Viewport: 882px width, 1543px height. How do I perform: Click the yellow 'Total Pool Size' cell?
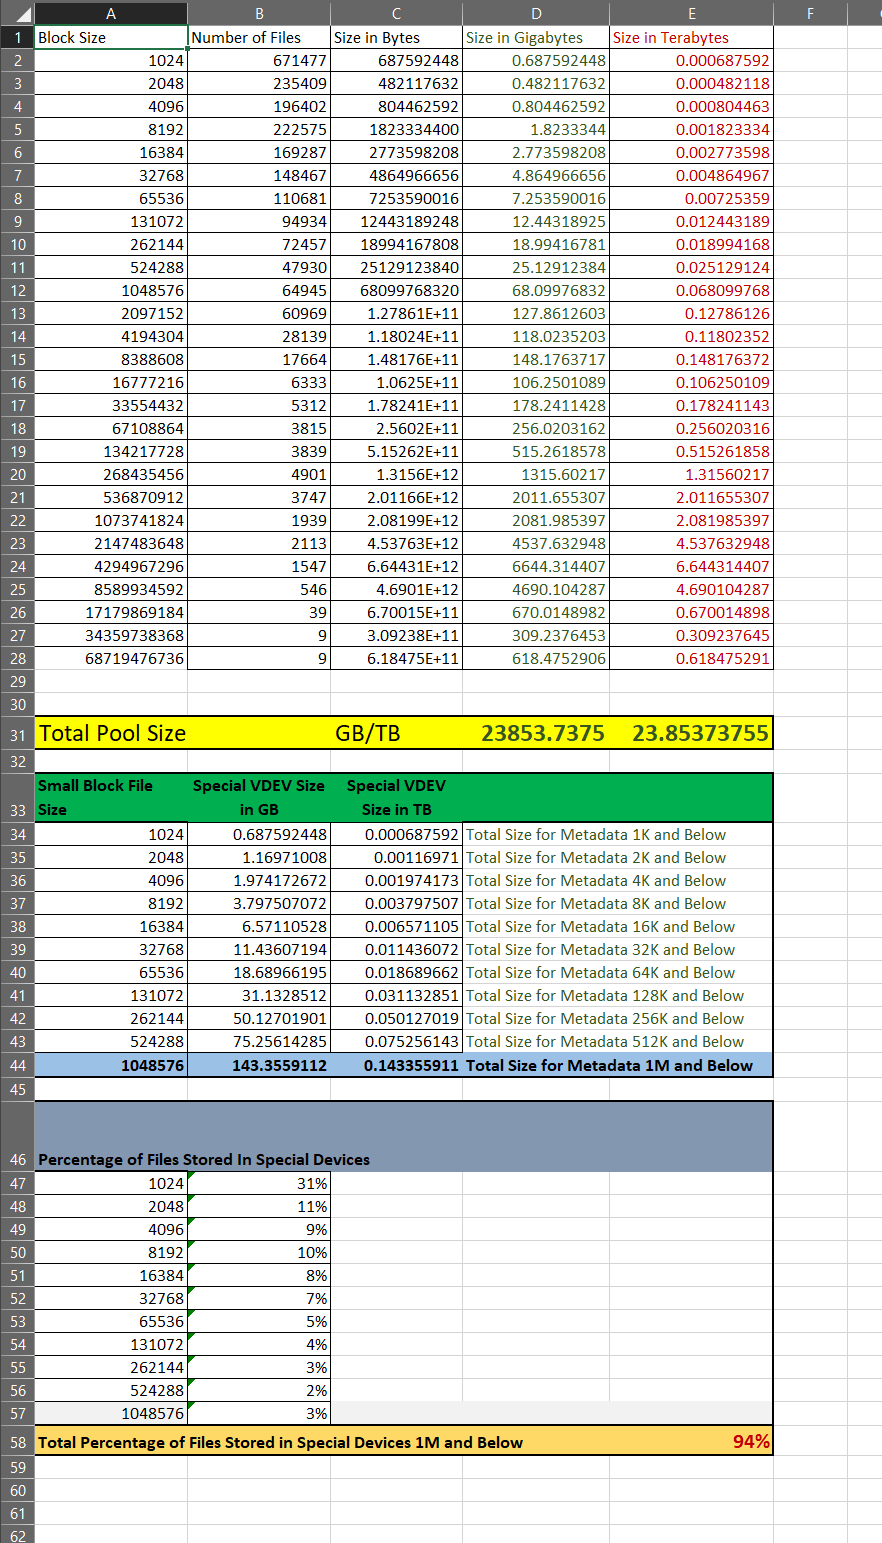112,733
